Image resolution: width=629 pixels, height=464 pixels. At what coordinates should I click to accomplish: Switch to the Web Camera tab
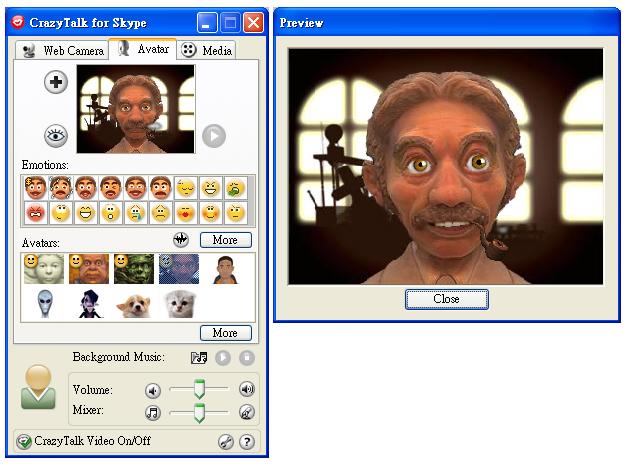[62, 51]
